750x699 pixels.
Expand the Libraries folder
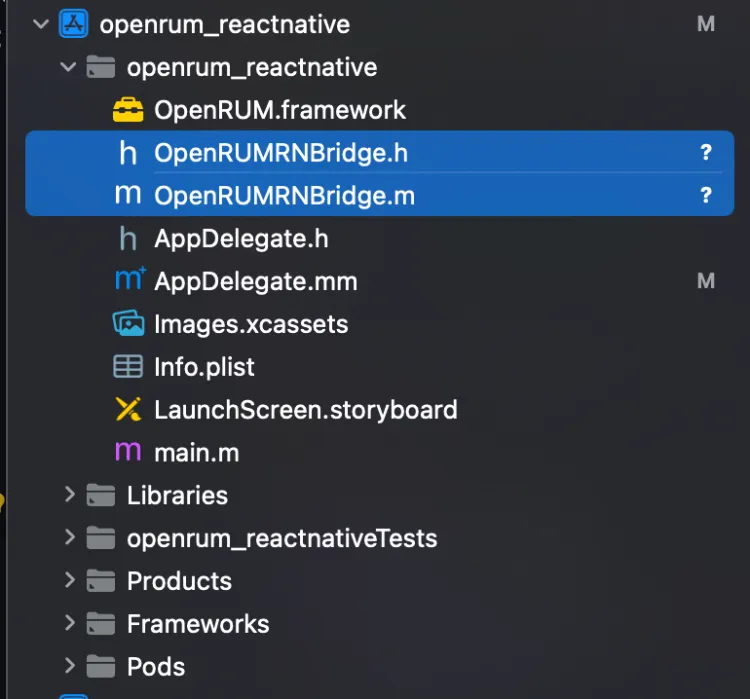click(69, 495)
